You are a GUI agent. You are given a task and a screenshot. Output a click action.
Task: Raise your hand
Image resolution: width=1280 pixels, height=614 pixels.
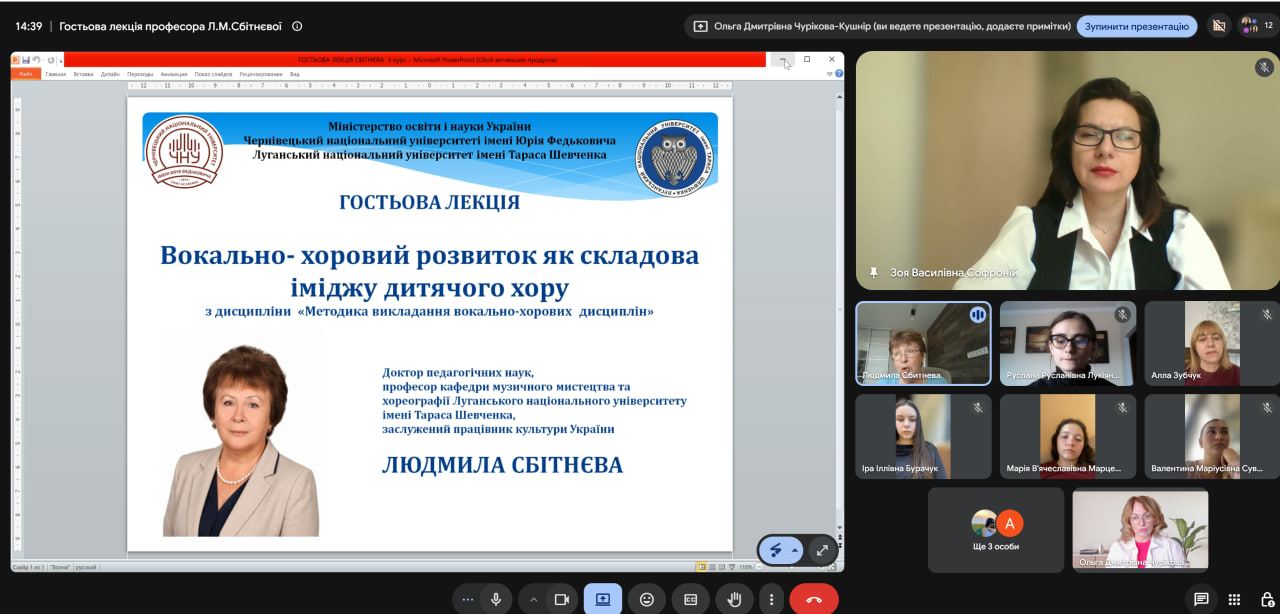(734, 599)
